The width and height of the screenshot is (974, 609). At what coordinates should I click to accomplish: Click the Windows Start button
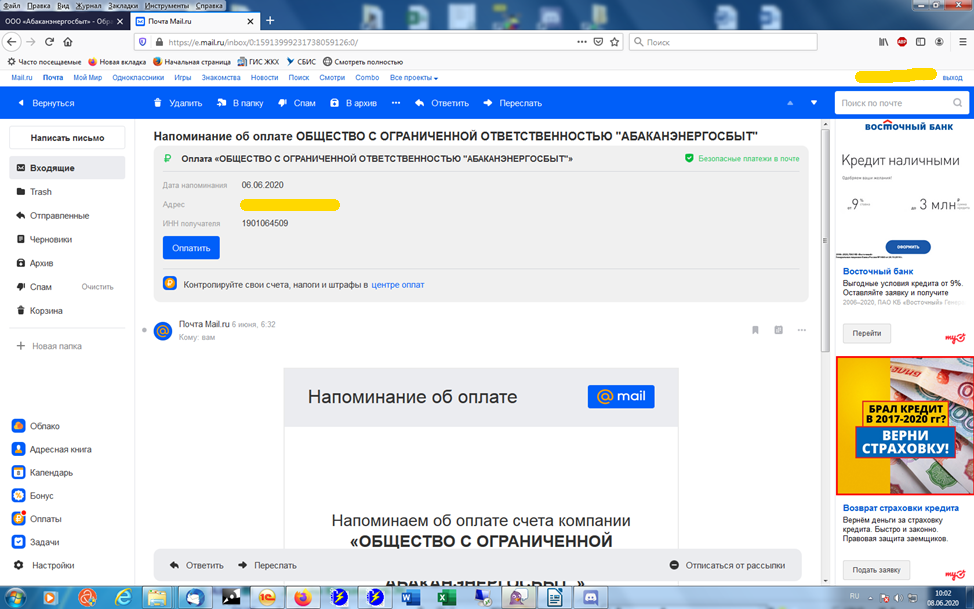(14, 598)
